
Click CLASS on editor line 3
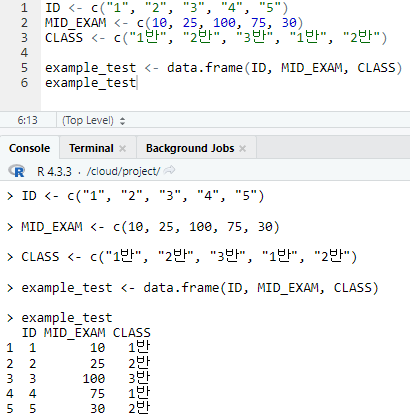click(x=64, y=38)
